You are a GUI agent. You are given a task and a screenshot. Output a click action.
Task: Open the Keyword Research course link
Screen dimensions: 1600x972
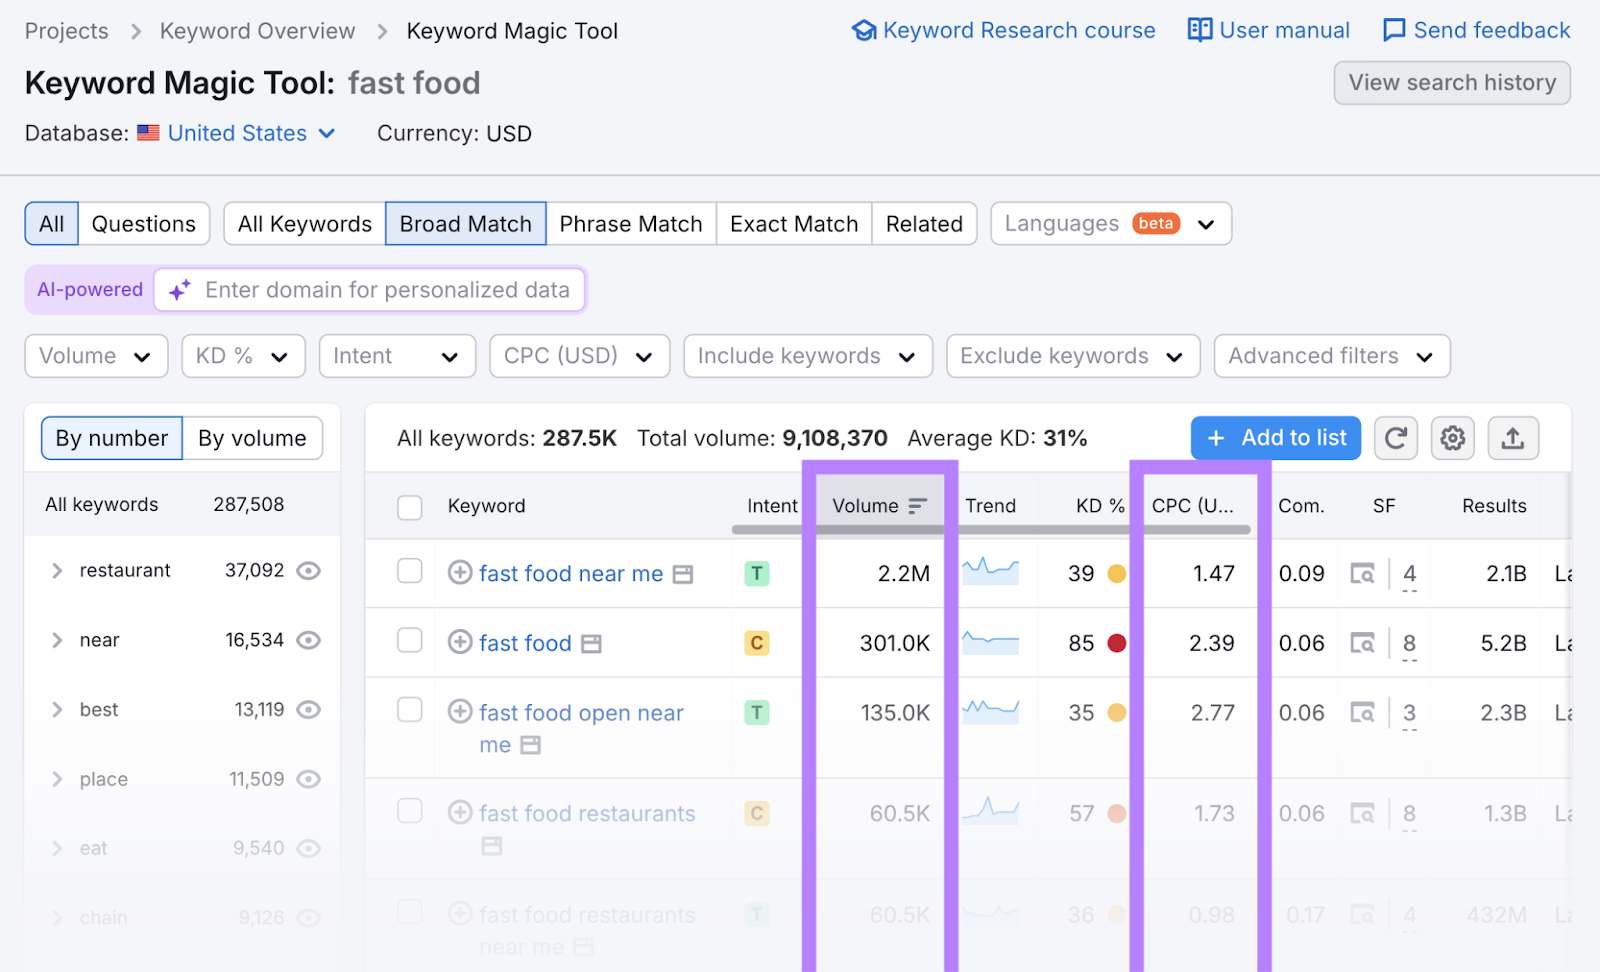1004,31
